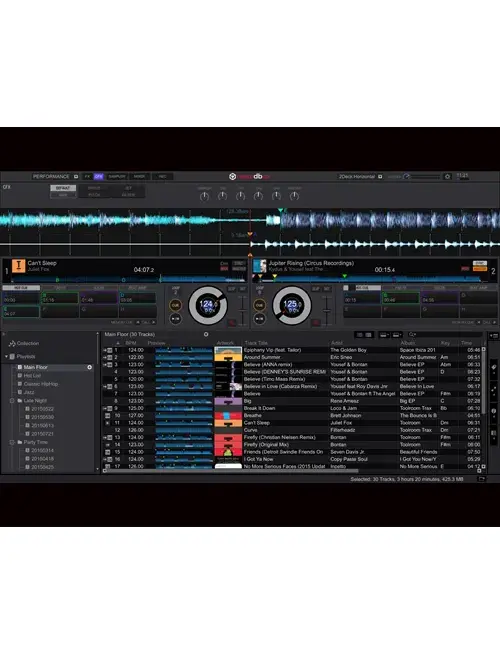The image size is (500, 655).
Task: Open the settings gear icon in top bar
Action: [447, 177]
